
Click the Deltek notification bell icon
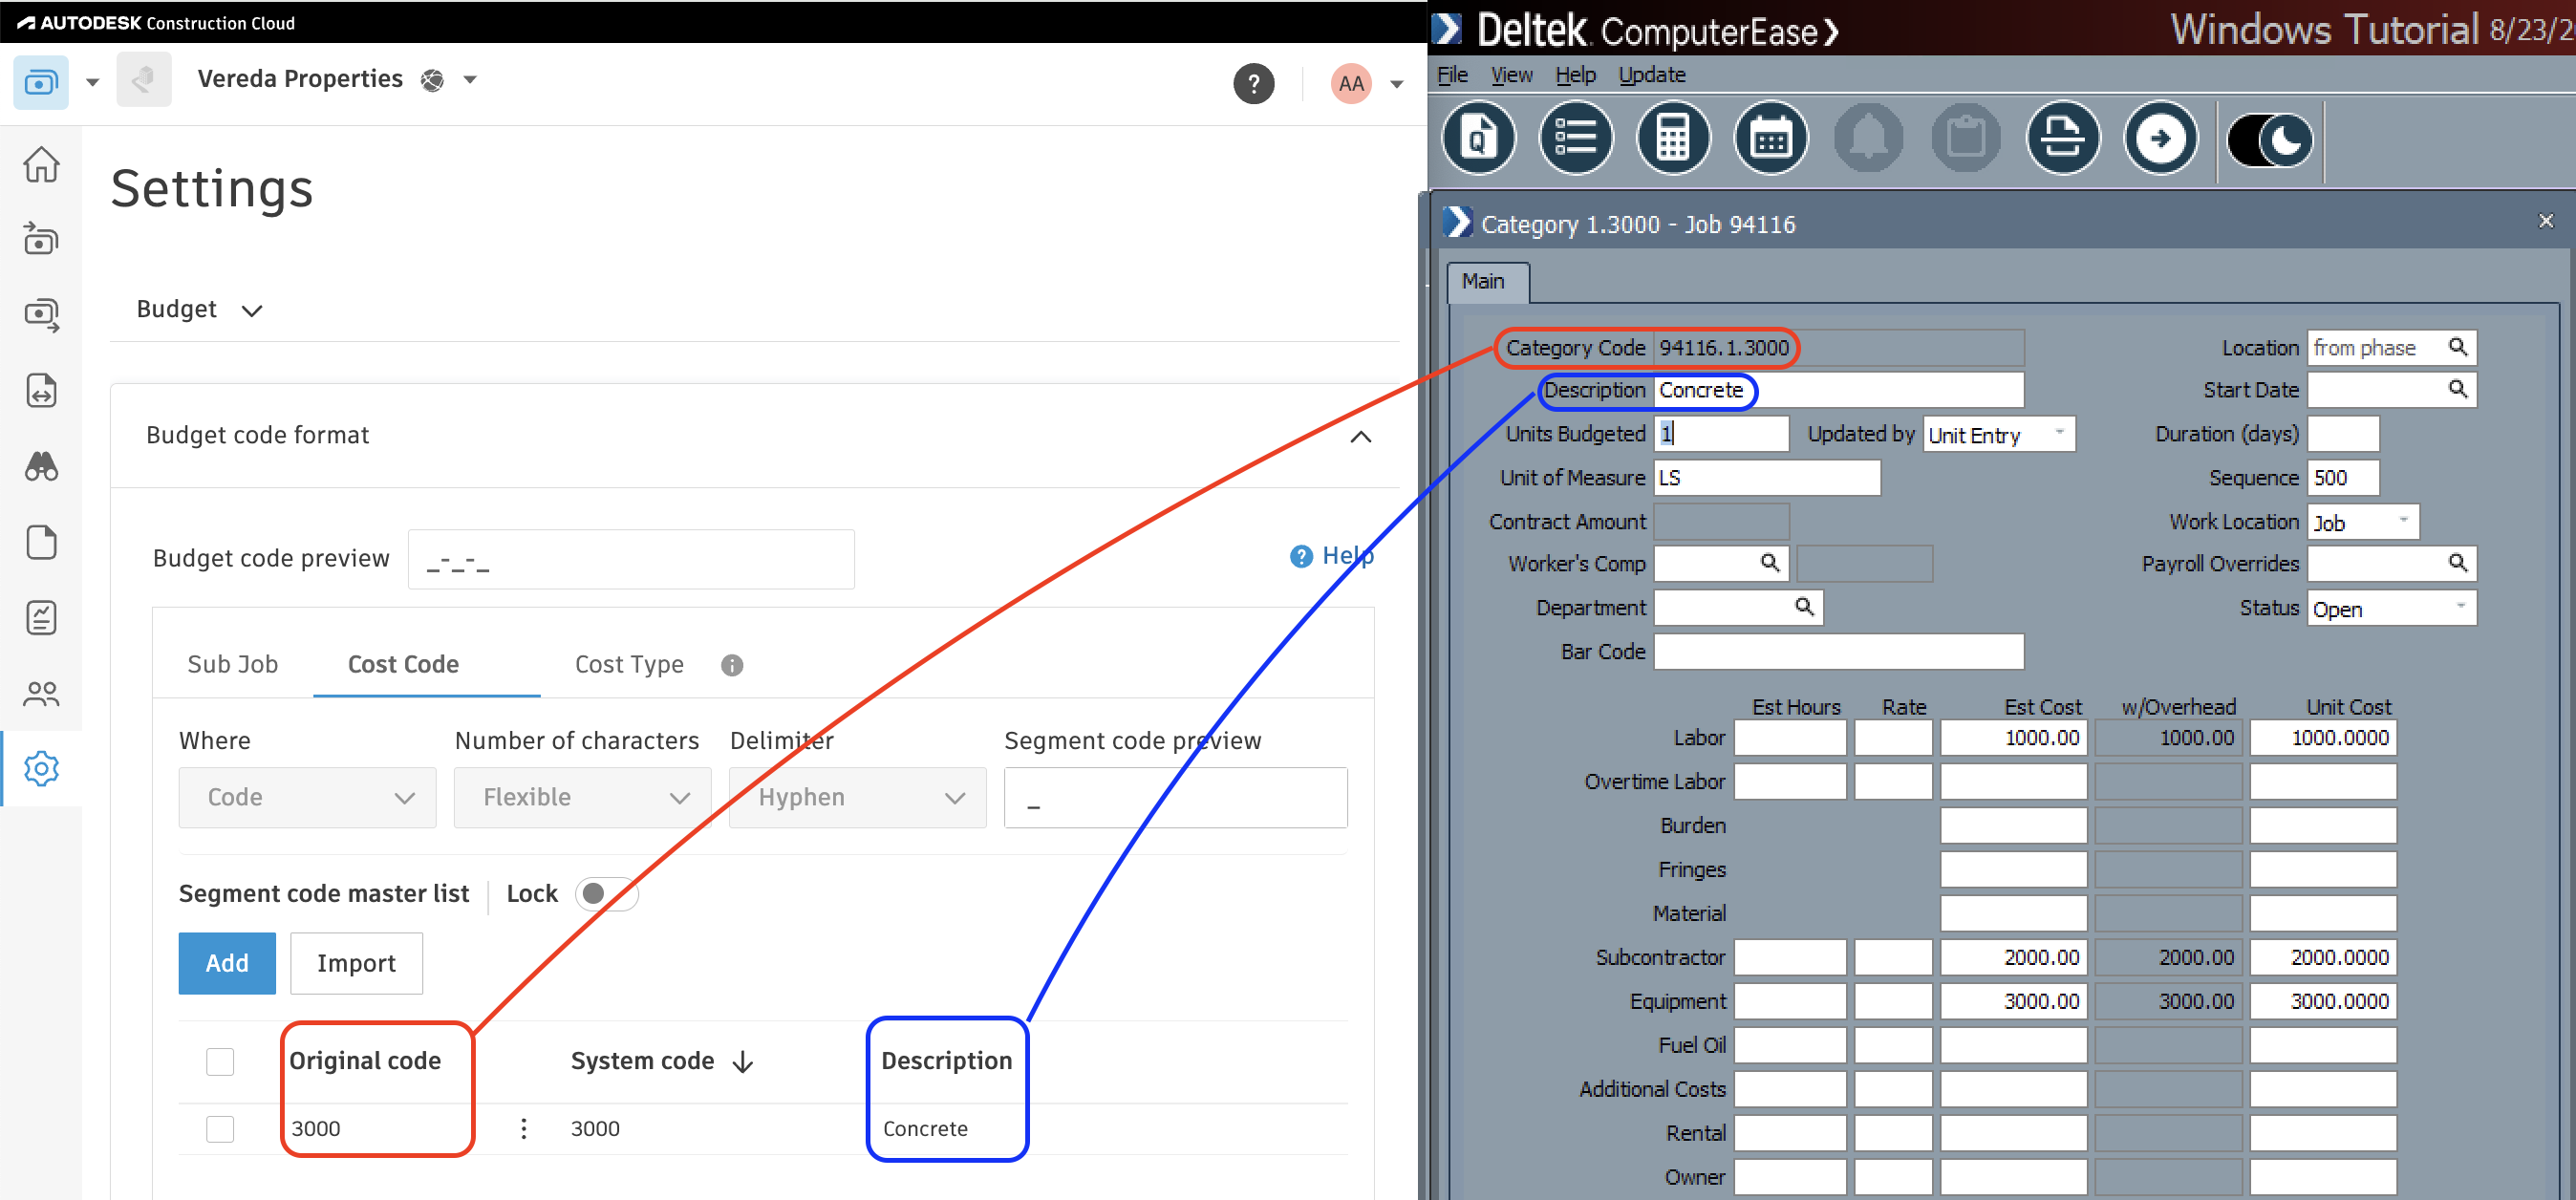pos(1868,138)
